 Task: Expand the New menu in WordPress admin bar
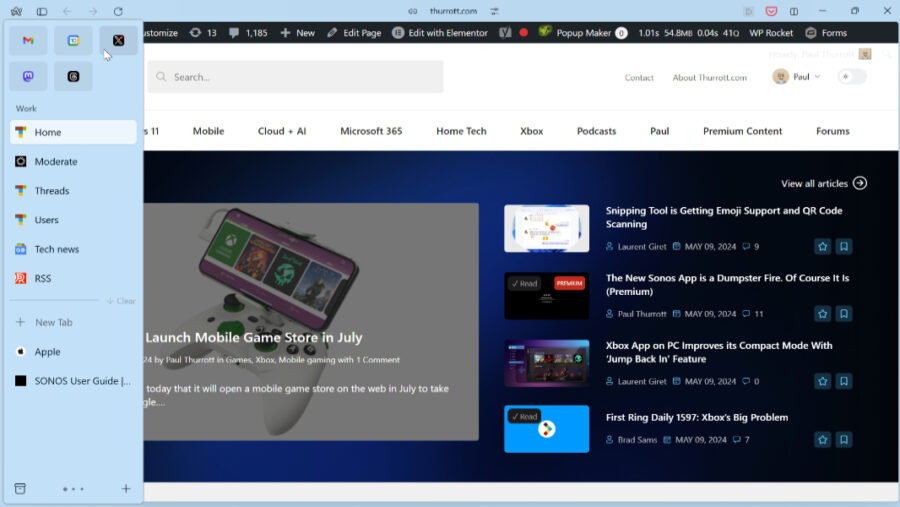(299, 33)
